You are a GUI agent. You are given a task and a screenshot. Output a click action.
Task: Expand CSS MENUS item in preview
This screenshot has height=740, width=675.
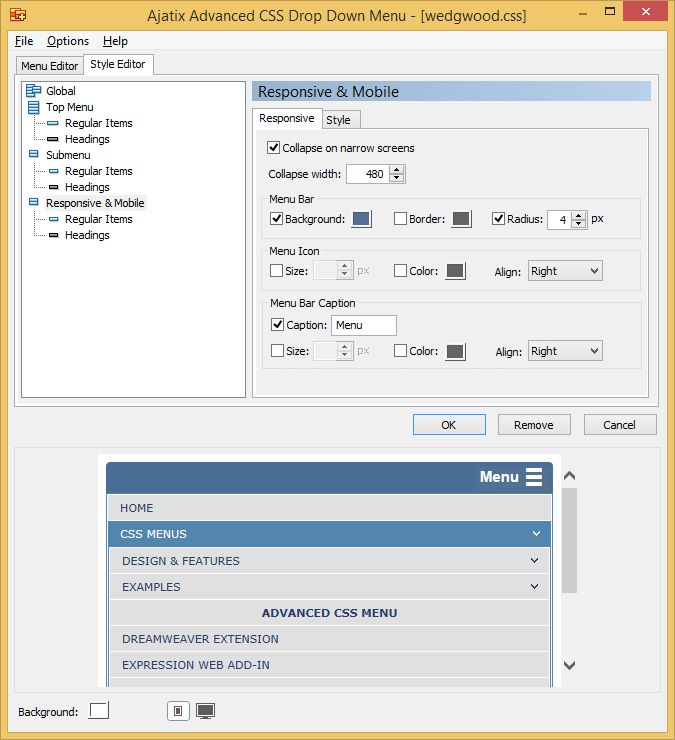(536, 534)
